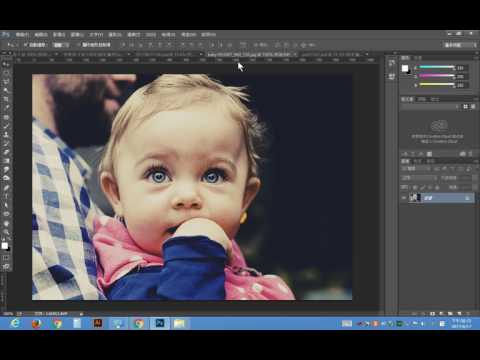This screenshot has width=480, height=360.
Task: Select the Eyedropper tool
Action: pyautogui.click(x=6, y=108)
